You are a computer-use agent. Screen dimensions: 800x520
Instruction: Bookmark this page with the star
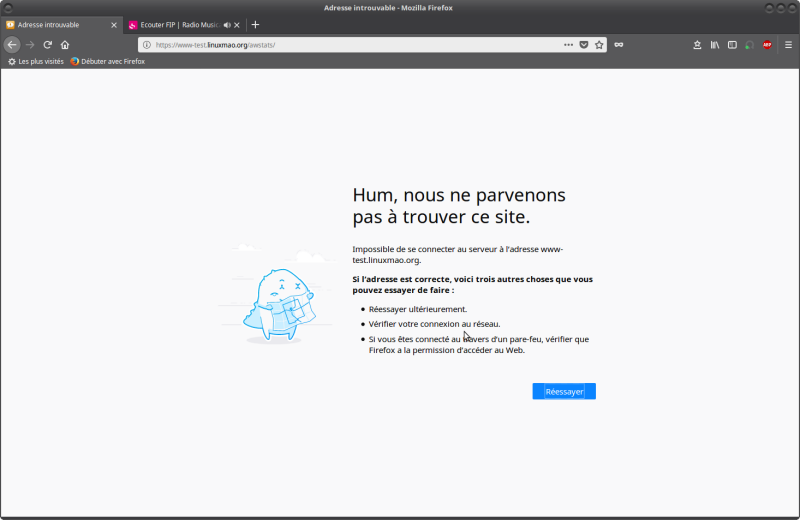click(599, 45)
